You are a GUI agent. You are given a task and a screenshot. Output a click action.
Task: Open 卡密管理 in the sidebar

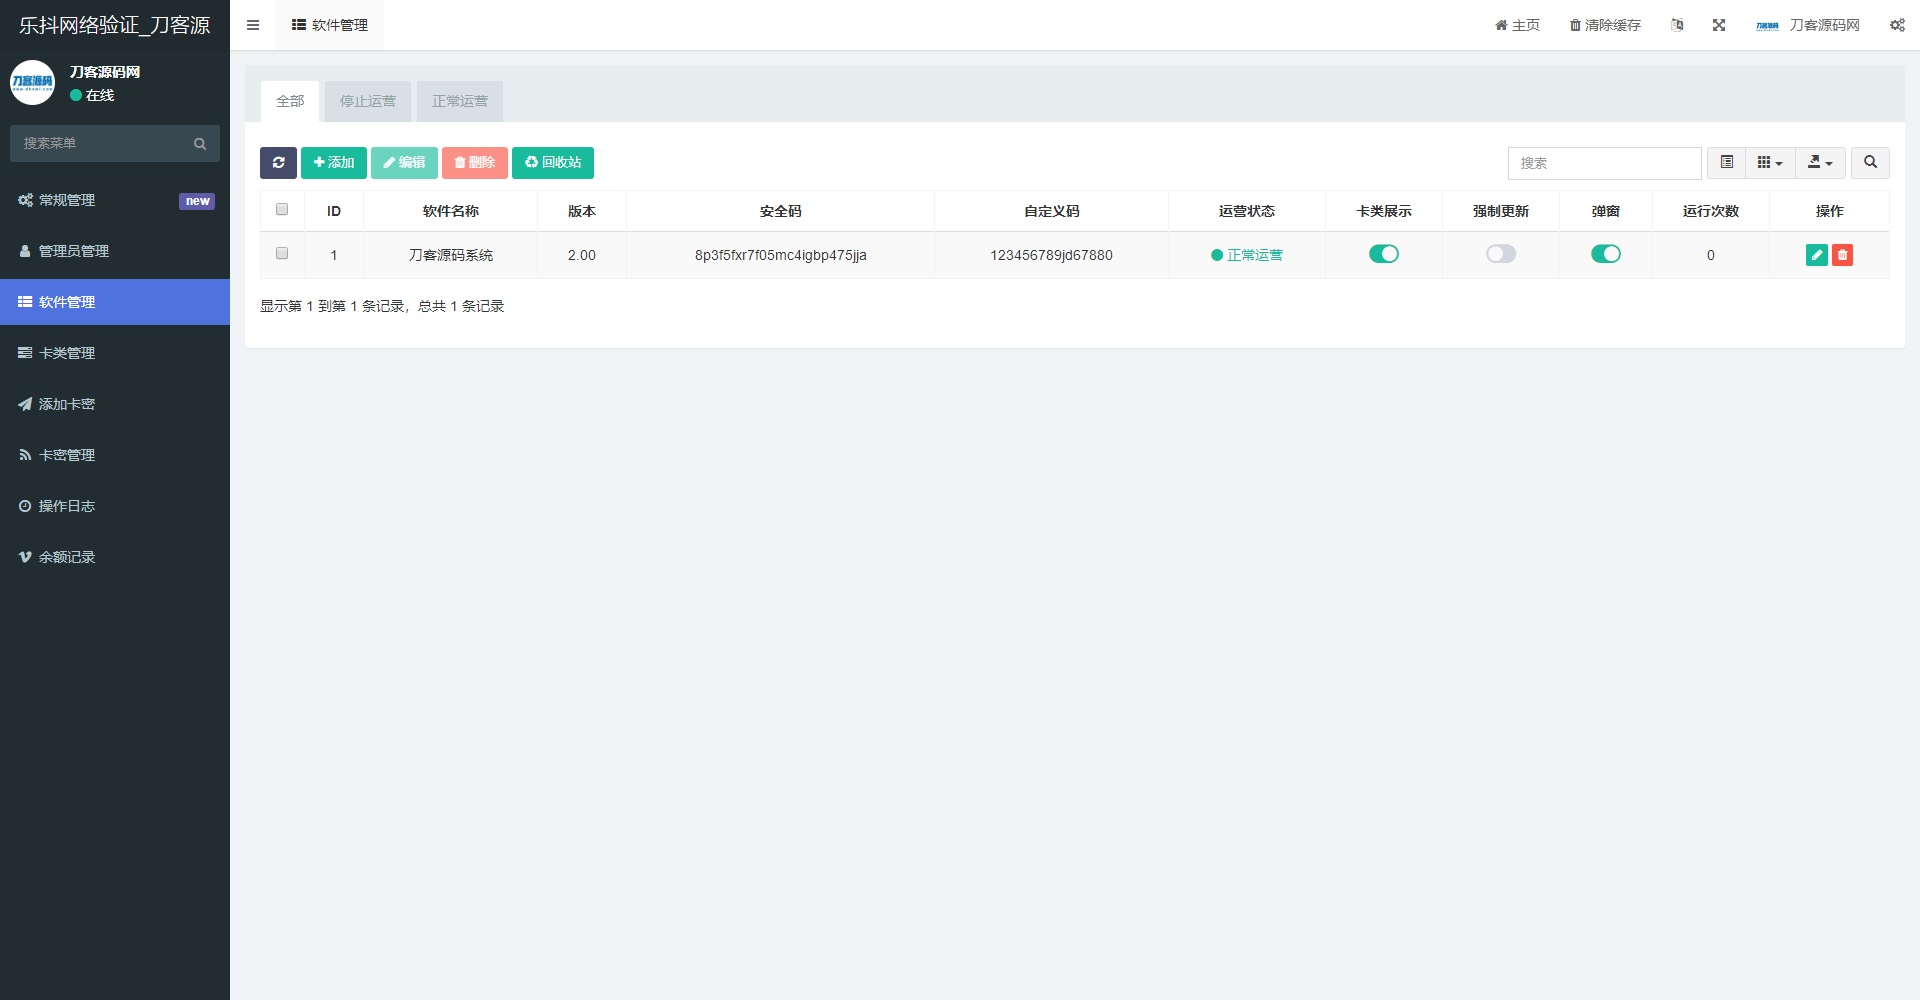[x=67, y=455]
